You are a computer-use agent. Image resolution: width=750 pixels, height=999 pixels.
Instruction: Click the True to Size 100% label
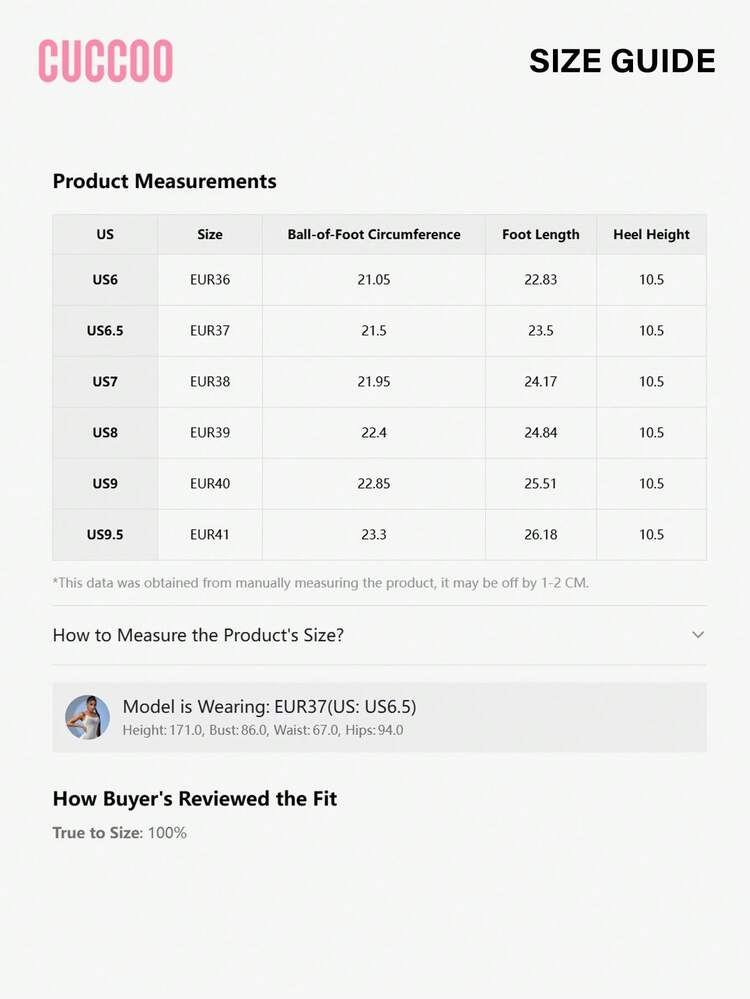pyautogui.click(x=120, y=833)
